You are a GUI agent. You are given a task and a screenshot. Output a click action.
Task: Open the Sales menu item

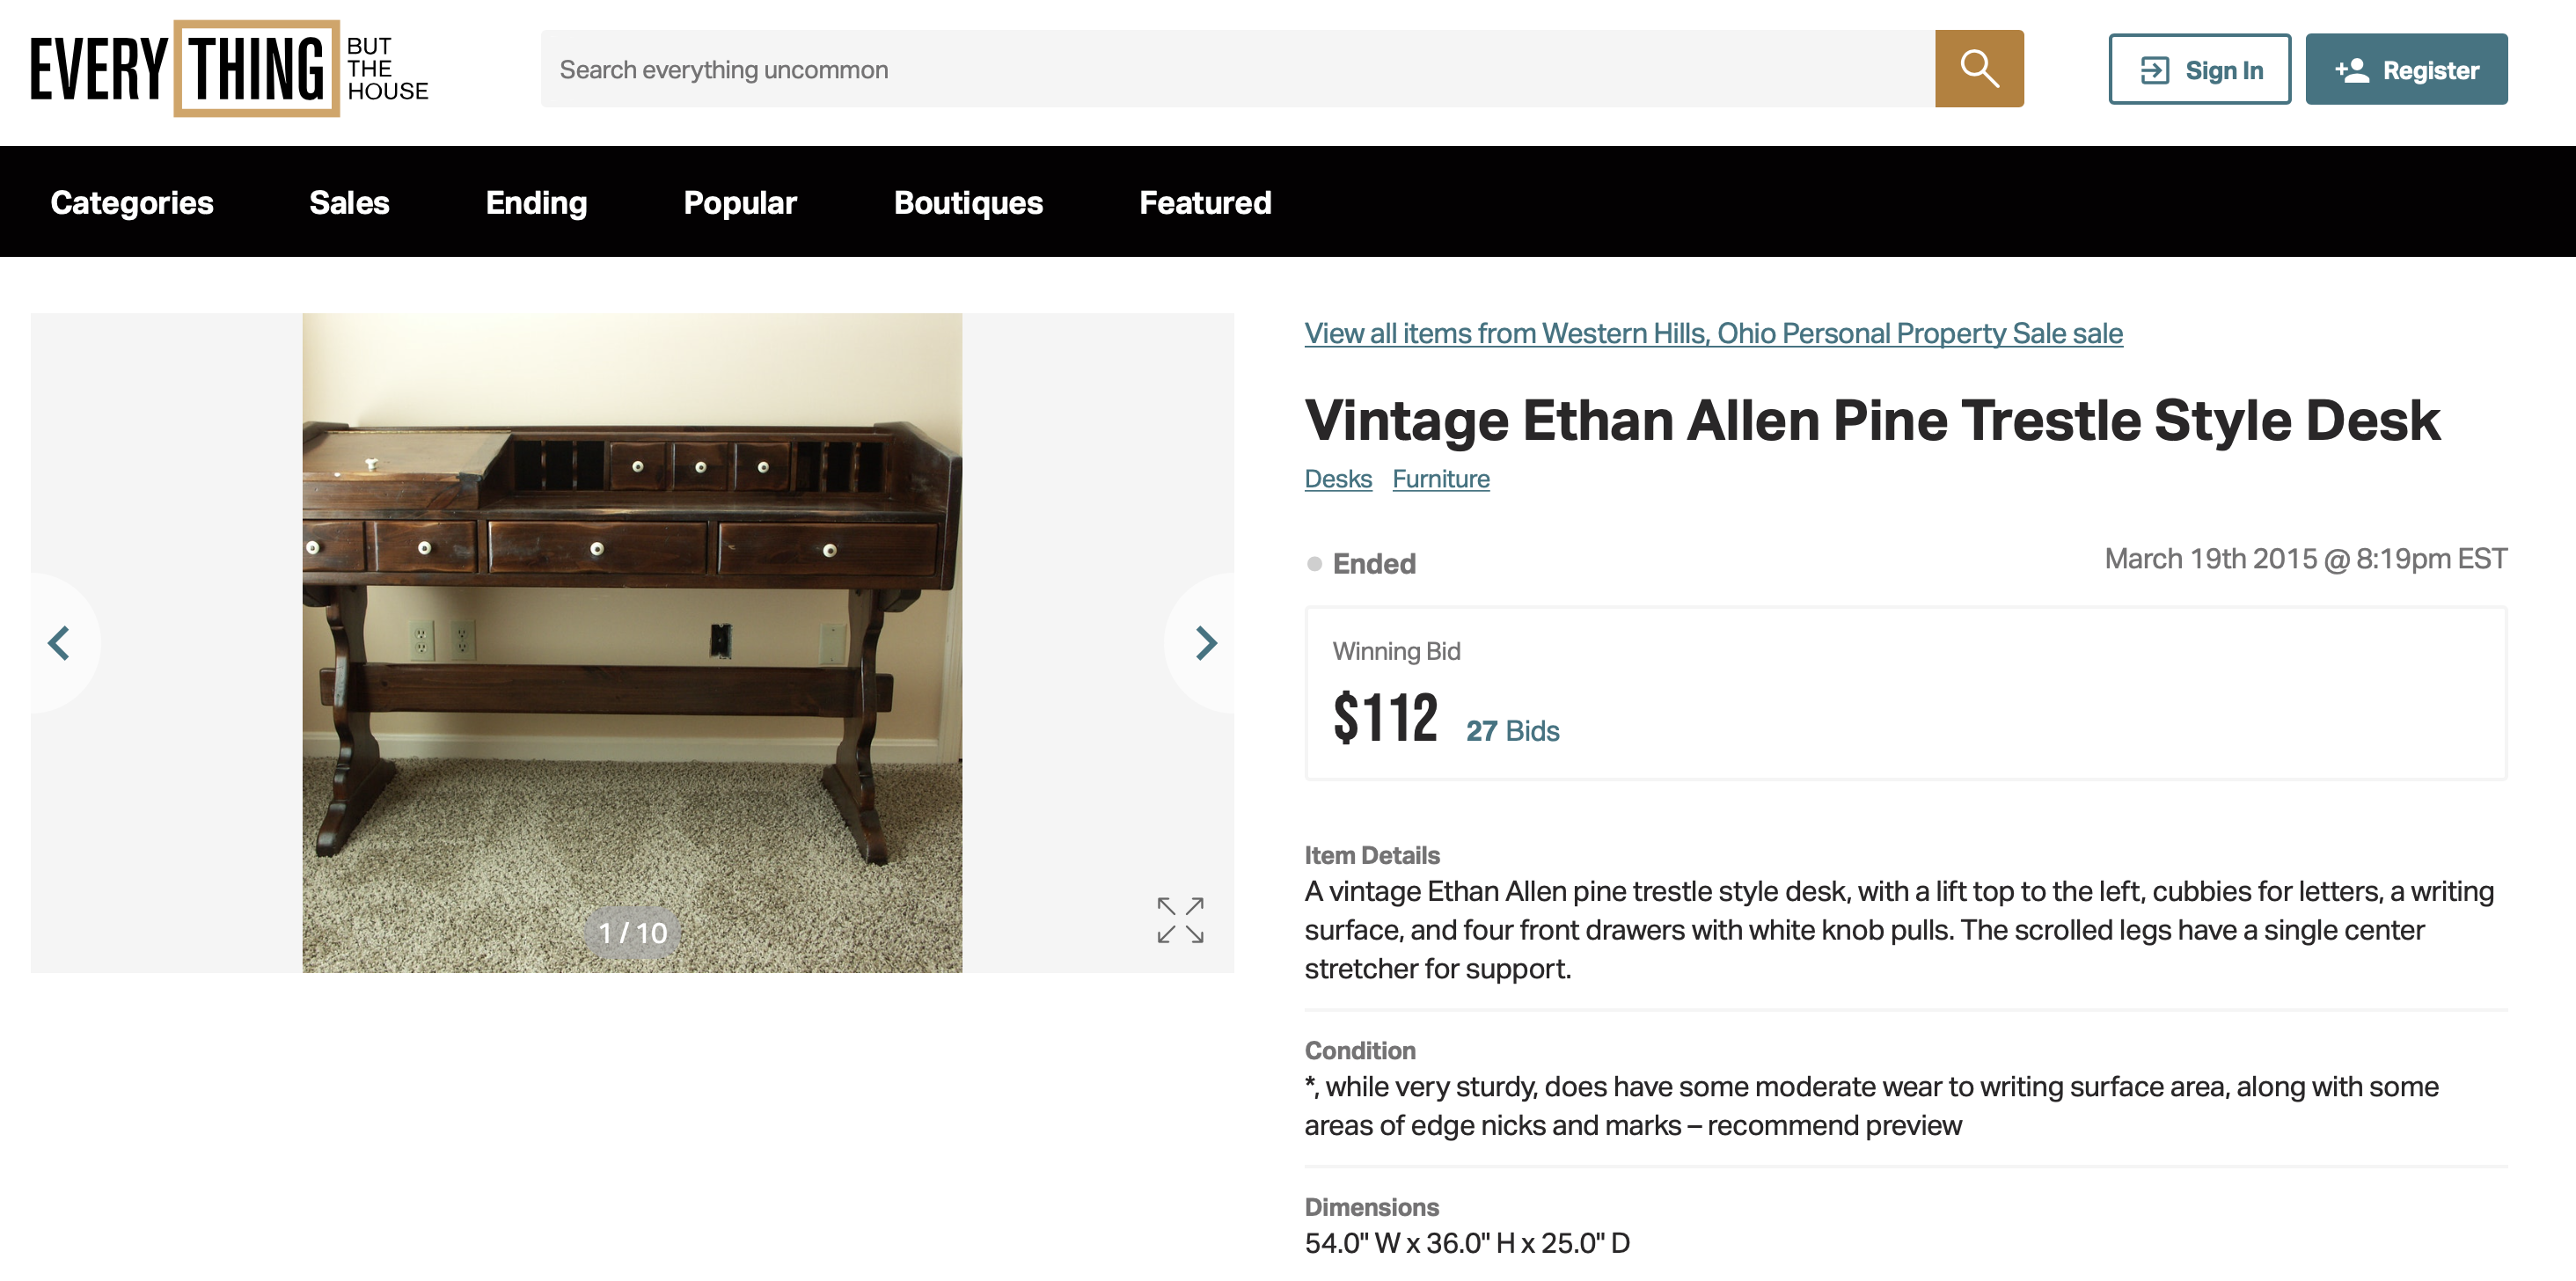(349, 203)
